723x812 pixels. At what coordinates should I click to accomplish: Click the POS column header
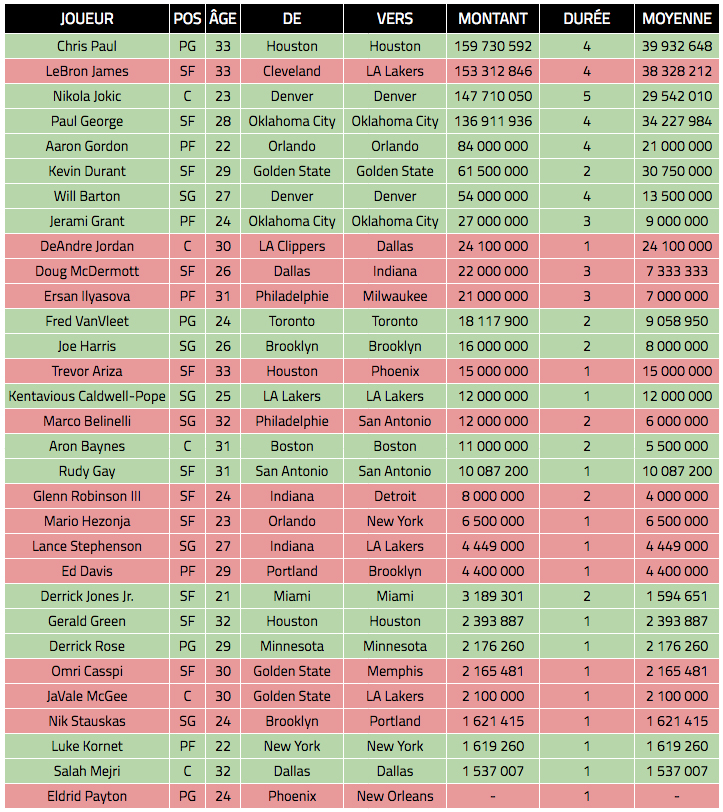pyautogui.click(x=187, y=19)
